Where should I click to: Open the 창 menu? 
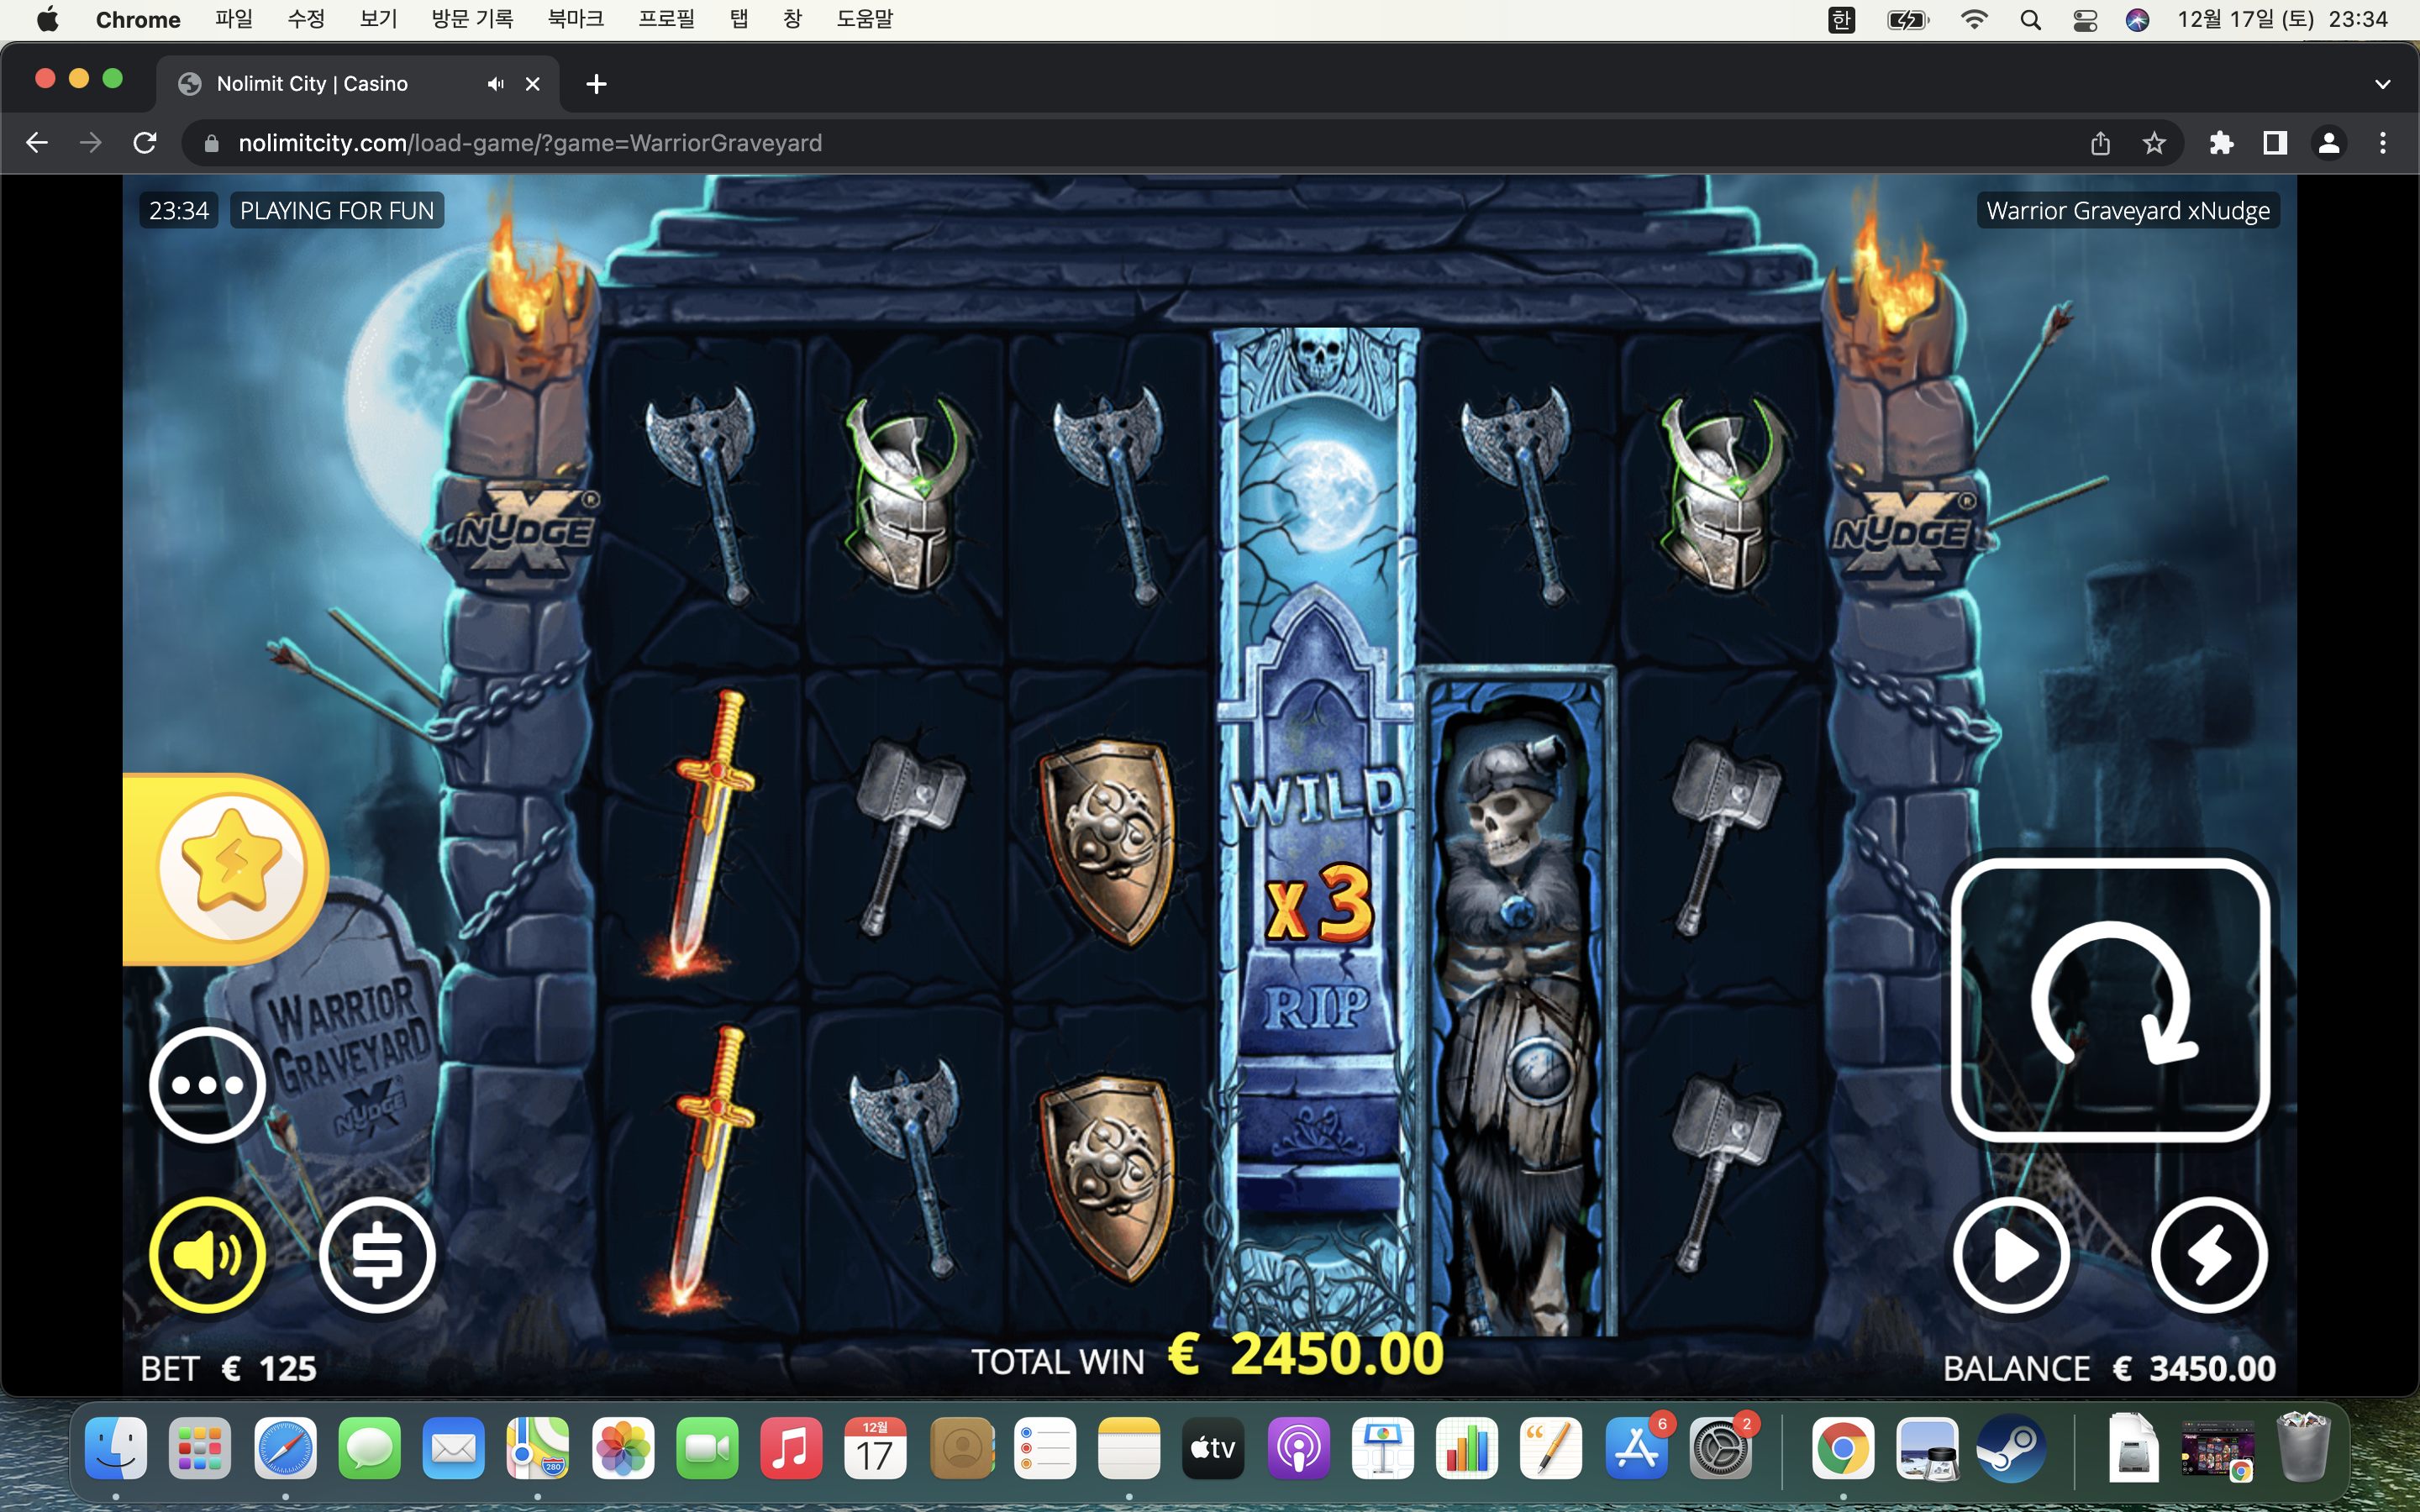coord(792,20)
